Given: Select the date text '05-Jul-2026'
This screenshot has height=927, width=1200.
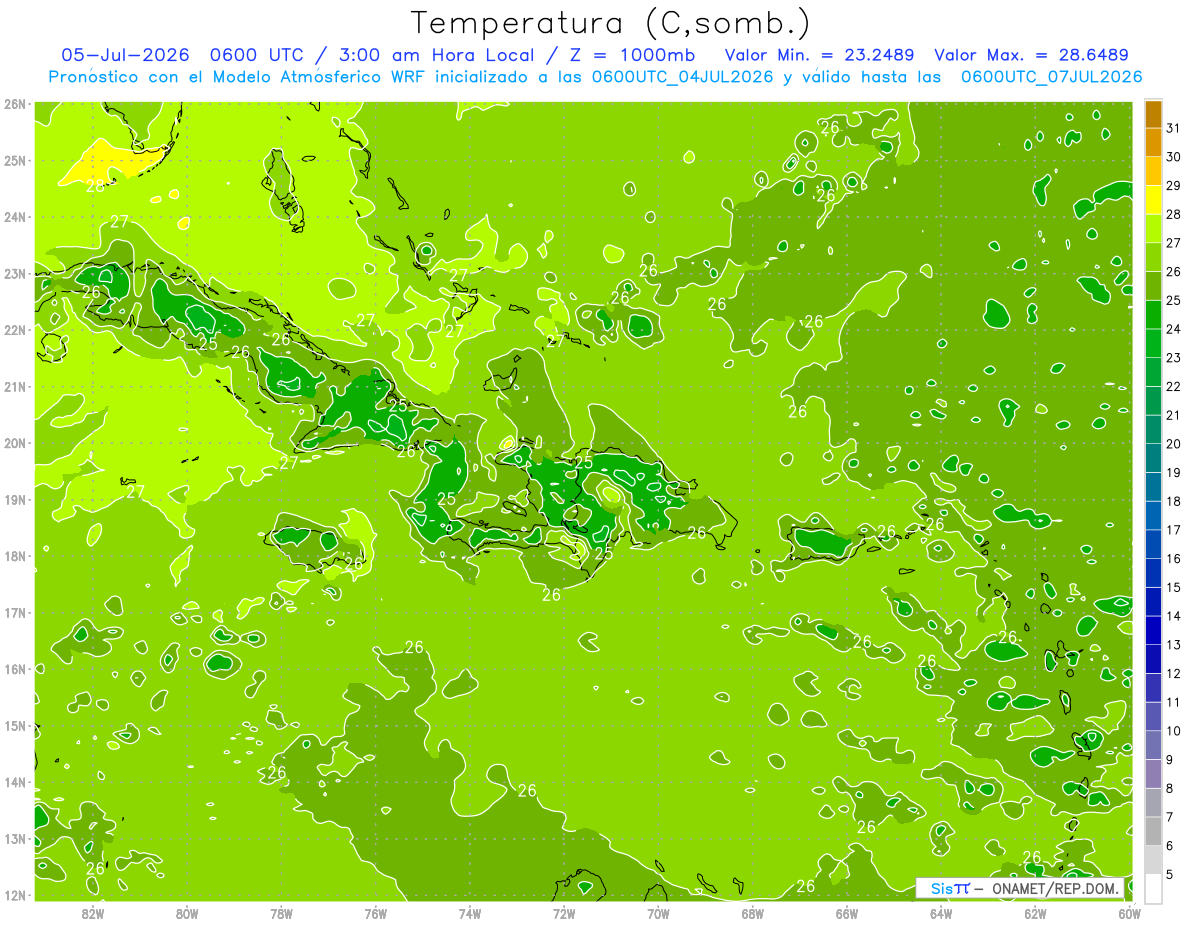Looking at the screenshot, I should pyautogui.click(x=126, y=55).
